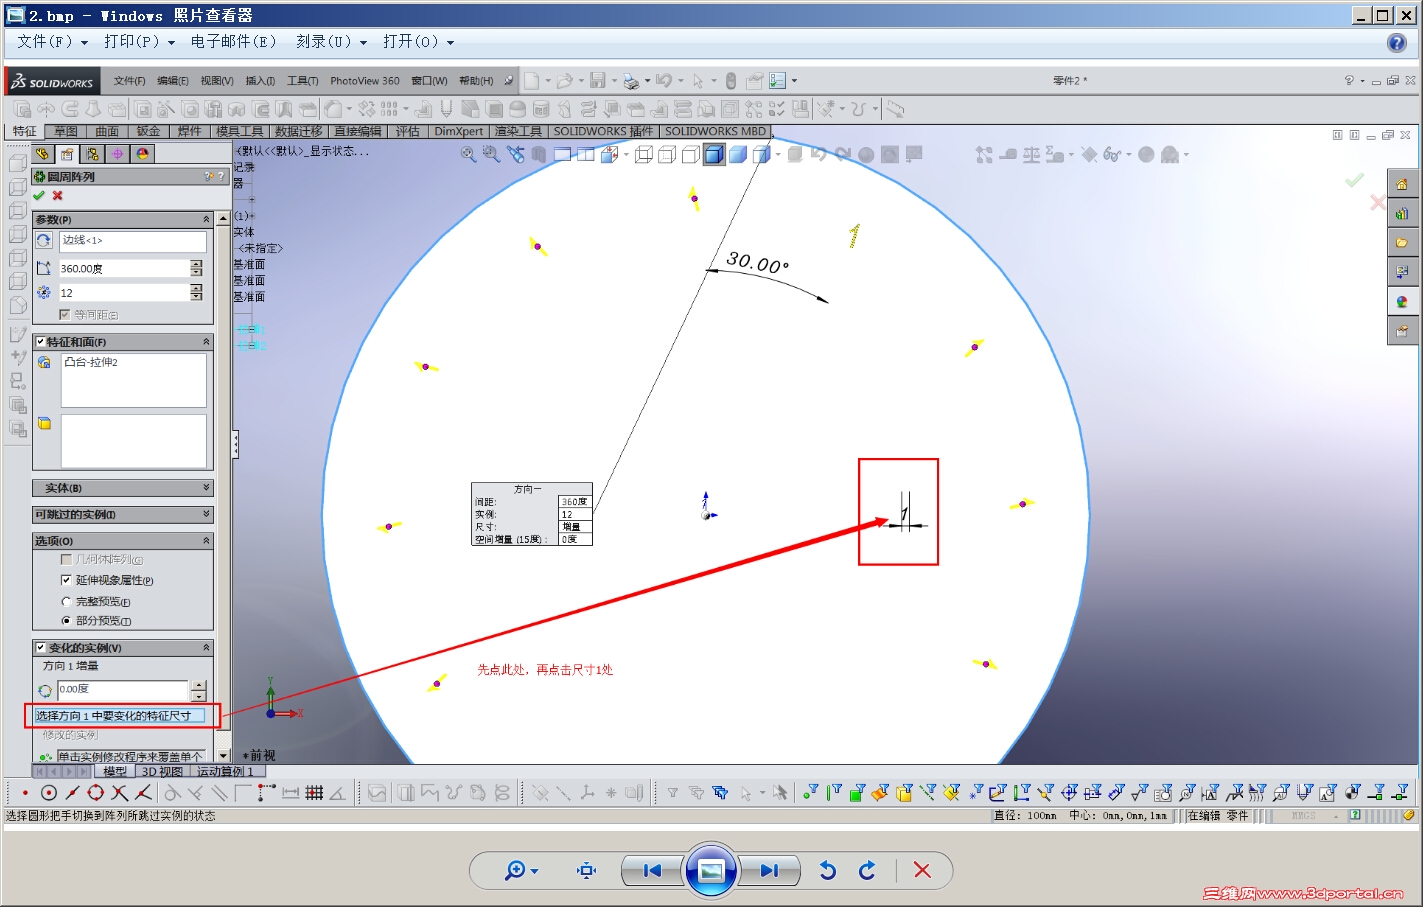The width and height of the screenshot is (1423, 907).
Task: Click the green confirmation corner checkmark
Action: pos(1354,181)
